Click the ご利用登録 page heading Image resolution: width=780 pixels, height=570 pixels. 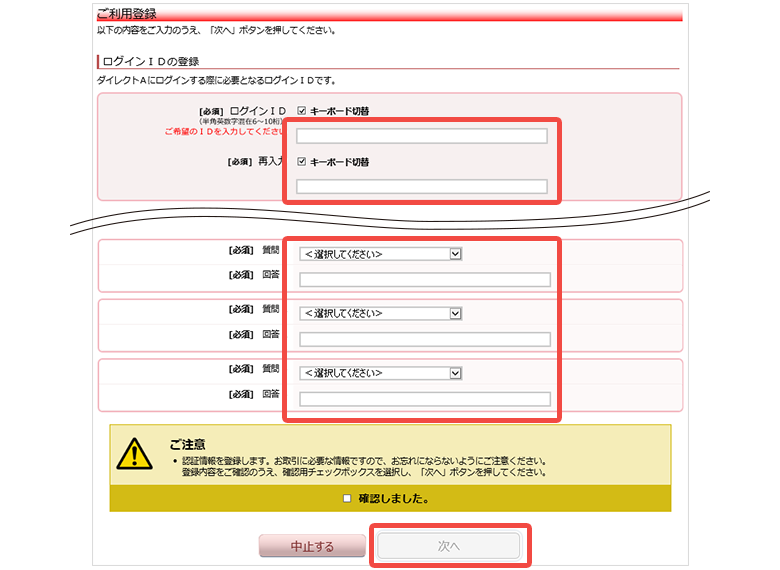tap(126, 13)
